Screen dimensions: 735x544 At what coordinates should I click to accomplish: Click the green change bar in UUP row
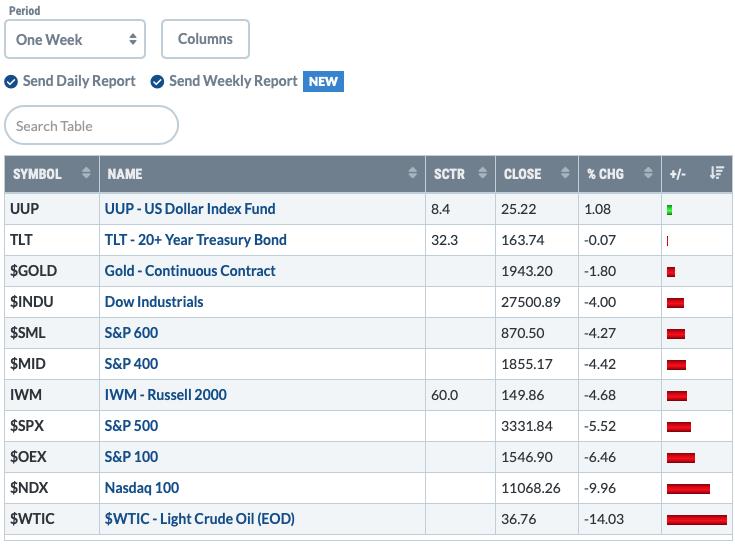click(669, 210)
